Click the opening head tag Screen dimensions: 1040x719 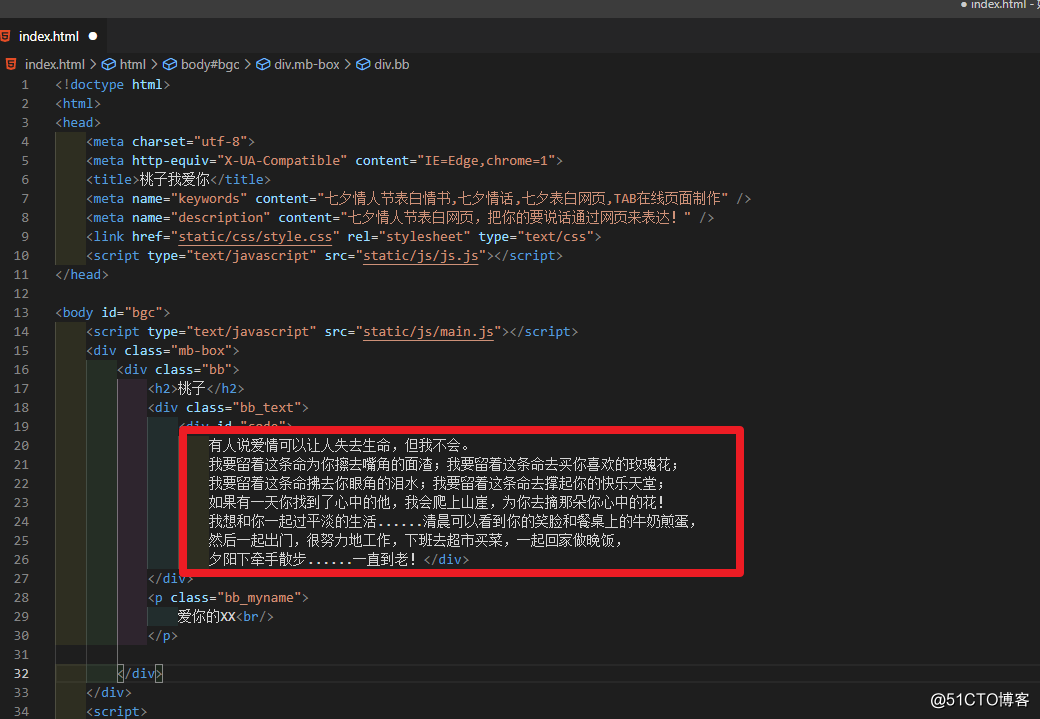click(78, 123)
